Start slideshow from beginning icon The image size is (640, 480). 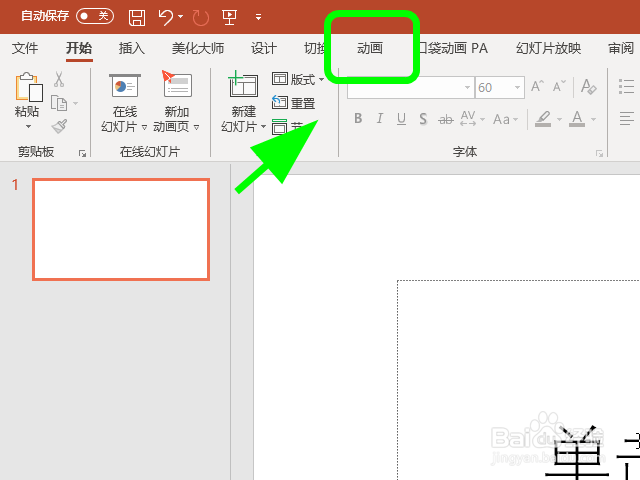229,17
